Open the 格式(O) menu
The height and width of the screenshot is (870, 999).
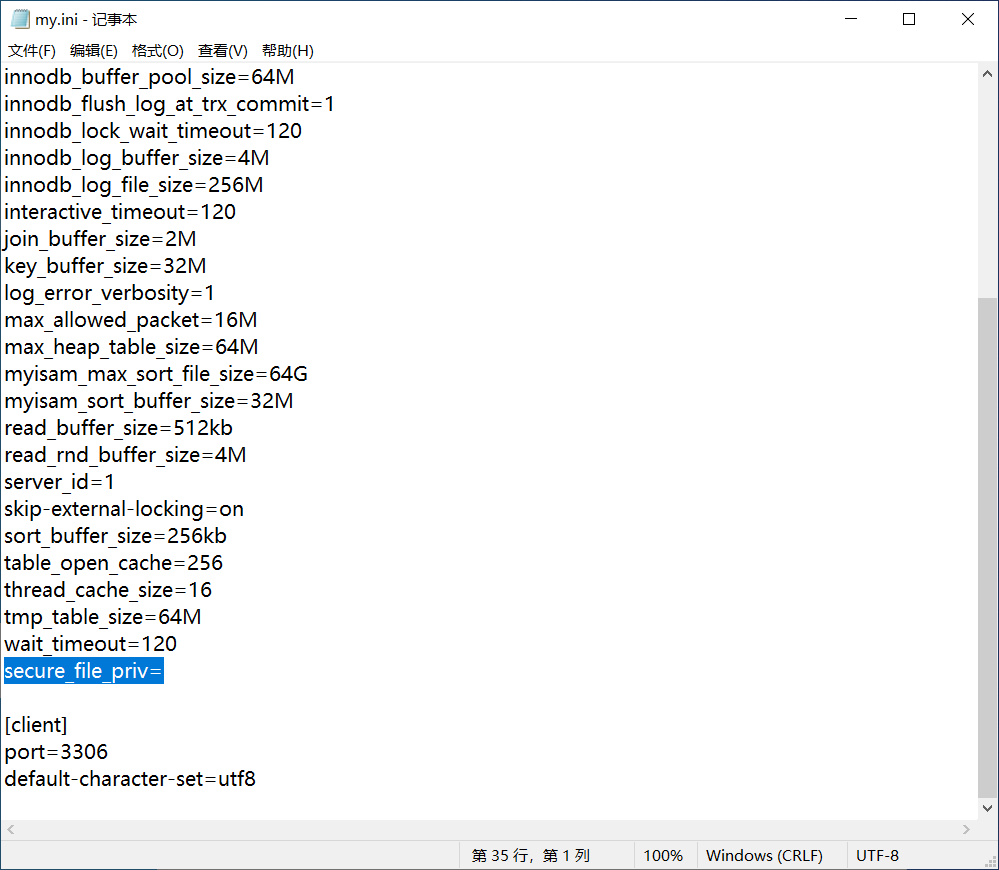tap(158, 51)
